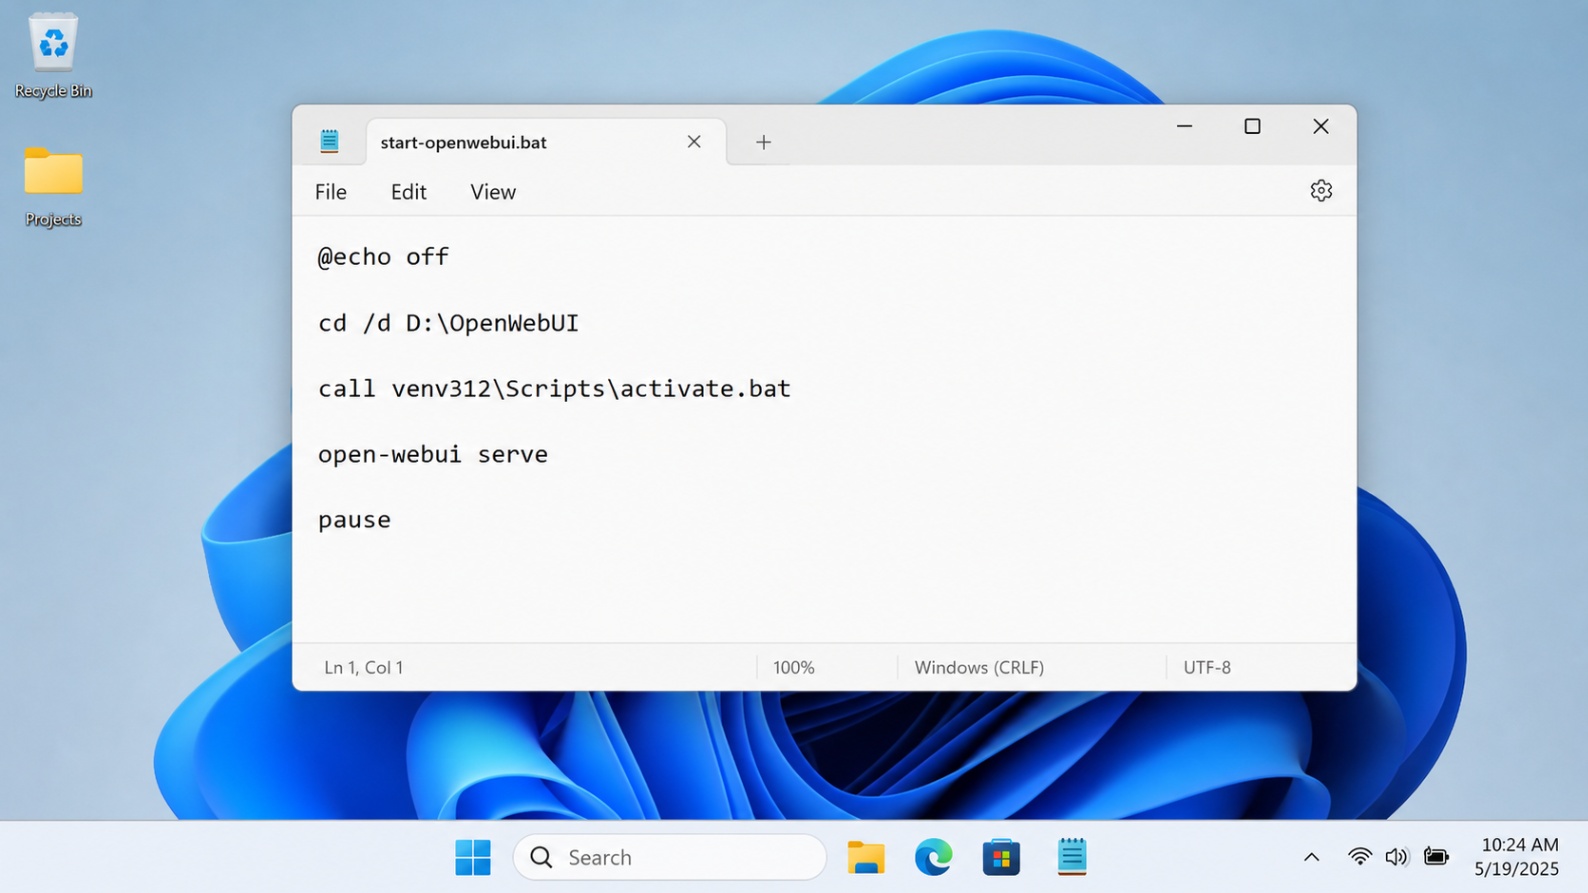This screenshot has height=893, width=1588.
Task: Open the Windows Start menu
Action: click(473, 857)
